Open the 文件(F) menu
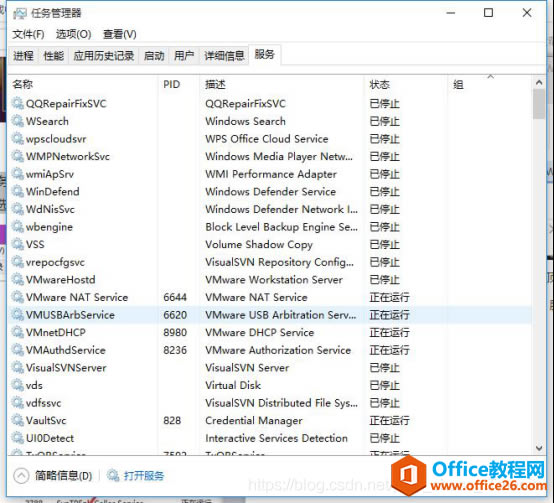The width and height of the screenshot is (554, 503). pyautogui.click(x=28, y=34)
